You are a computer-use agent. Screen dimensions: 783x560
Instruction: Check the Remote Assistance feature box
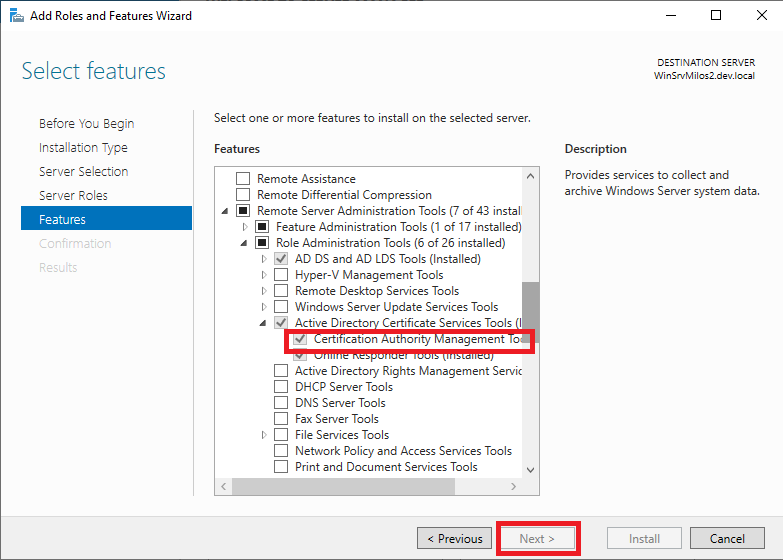pos(242,179)
